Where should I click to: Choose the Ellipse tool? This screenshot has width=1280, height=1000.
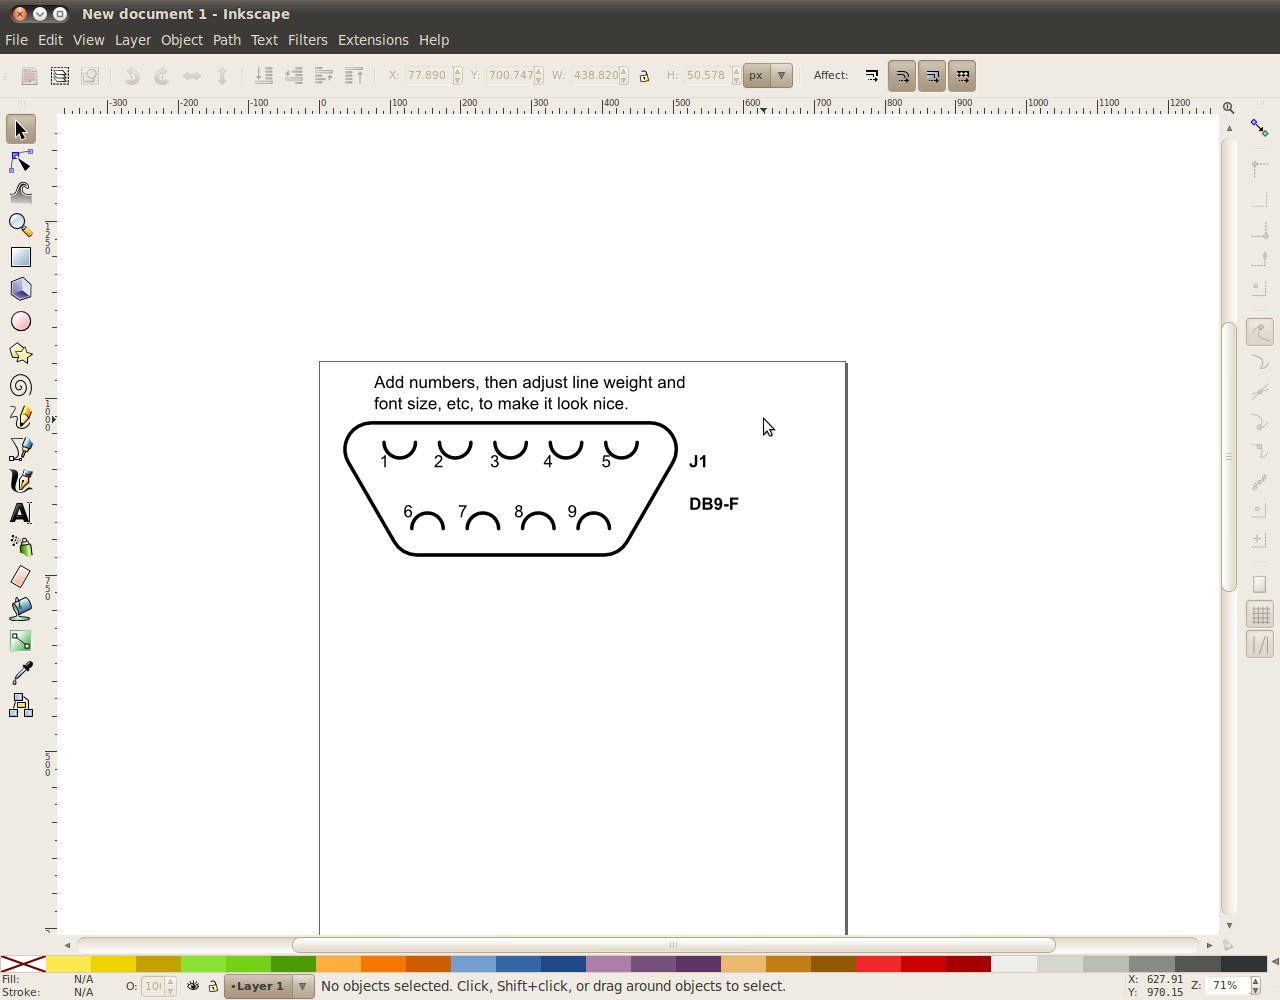19,321
